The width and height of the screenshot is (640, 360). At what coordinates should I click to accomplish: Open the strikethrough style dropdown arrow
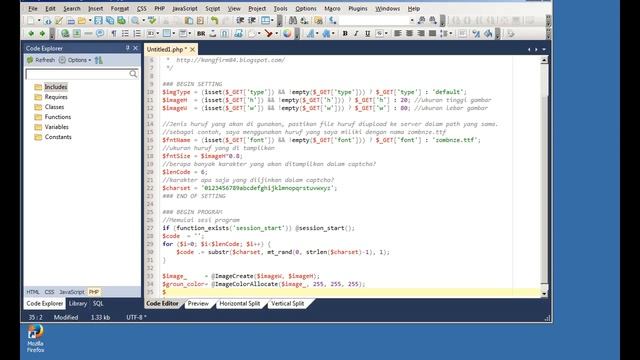click(386, 33)
